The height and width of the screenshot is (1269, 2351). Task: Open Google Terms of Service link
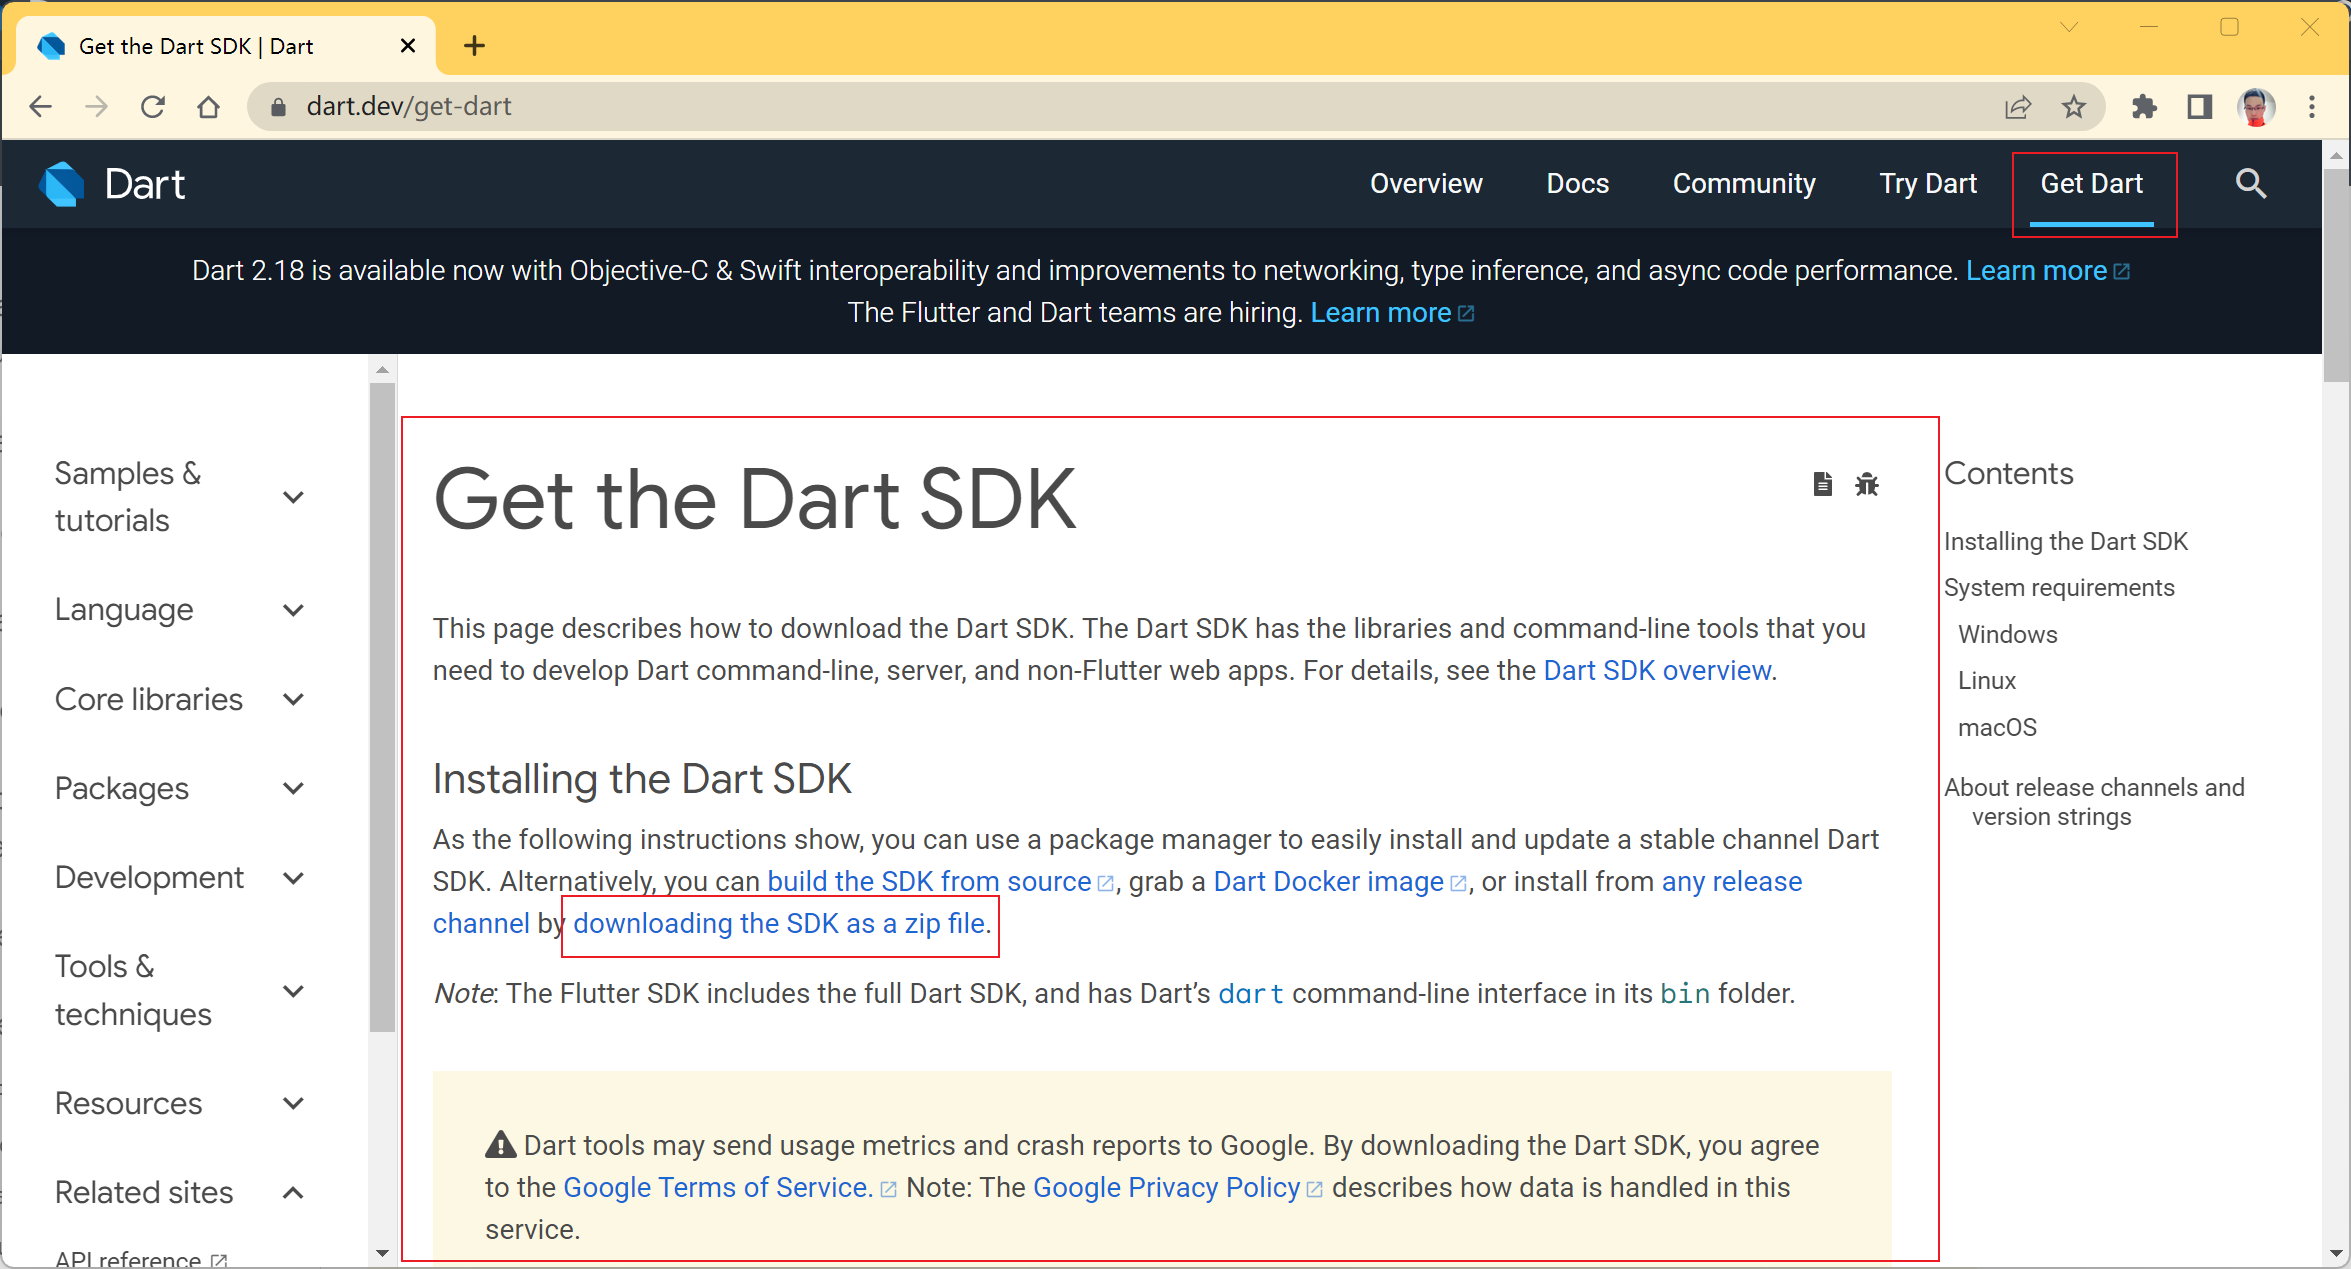coord(729,1187)
